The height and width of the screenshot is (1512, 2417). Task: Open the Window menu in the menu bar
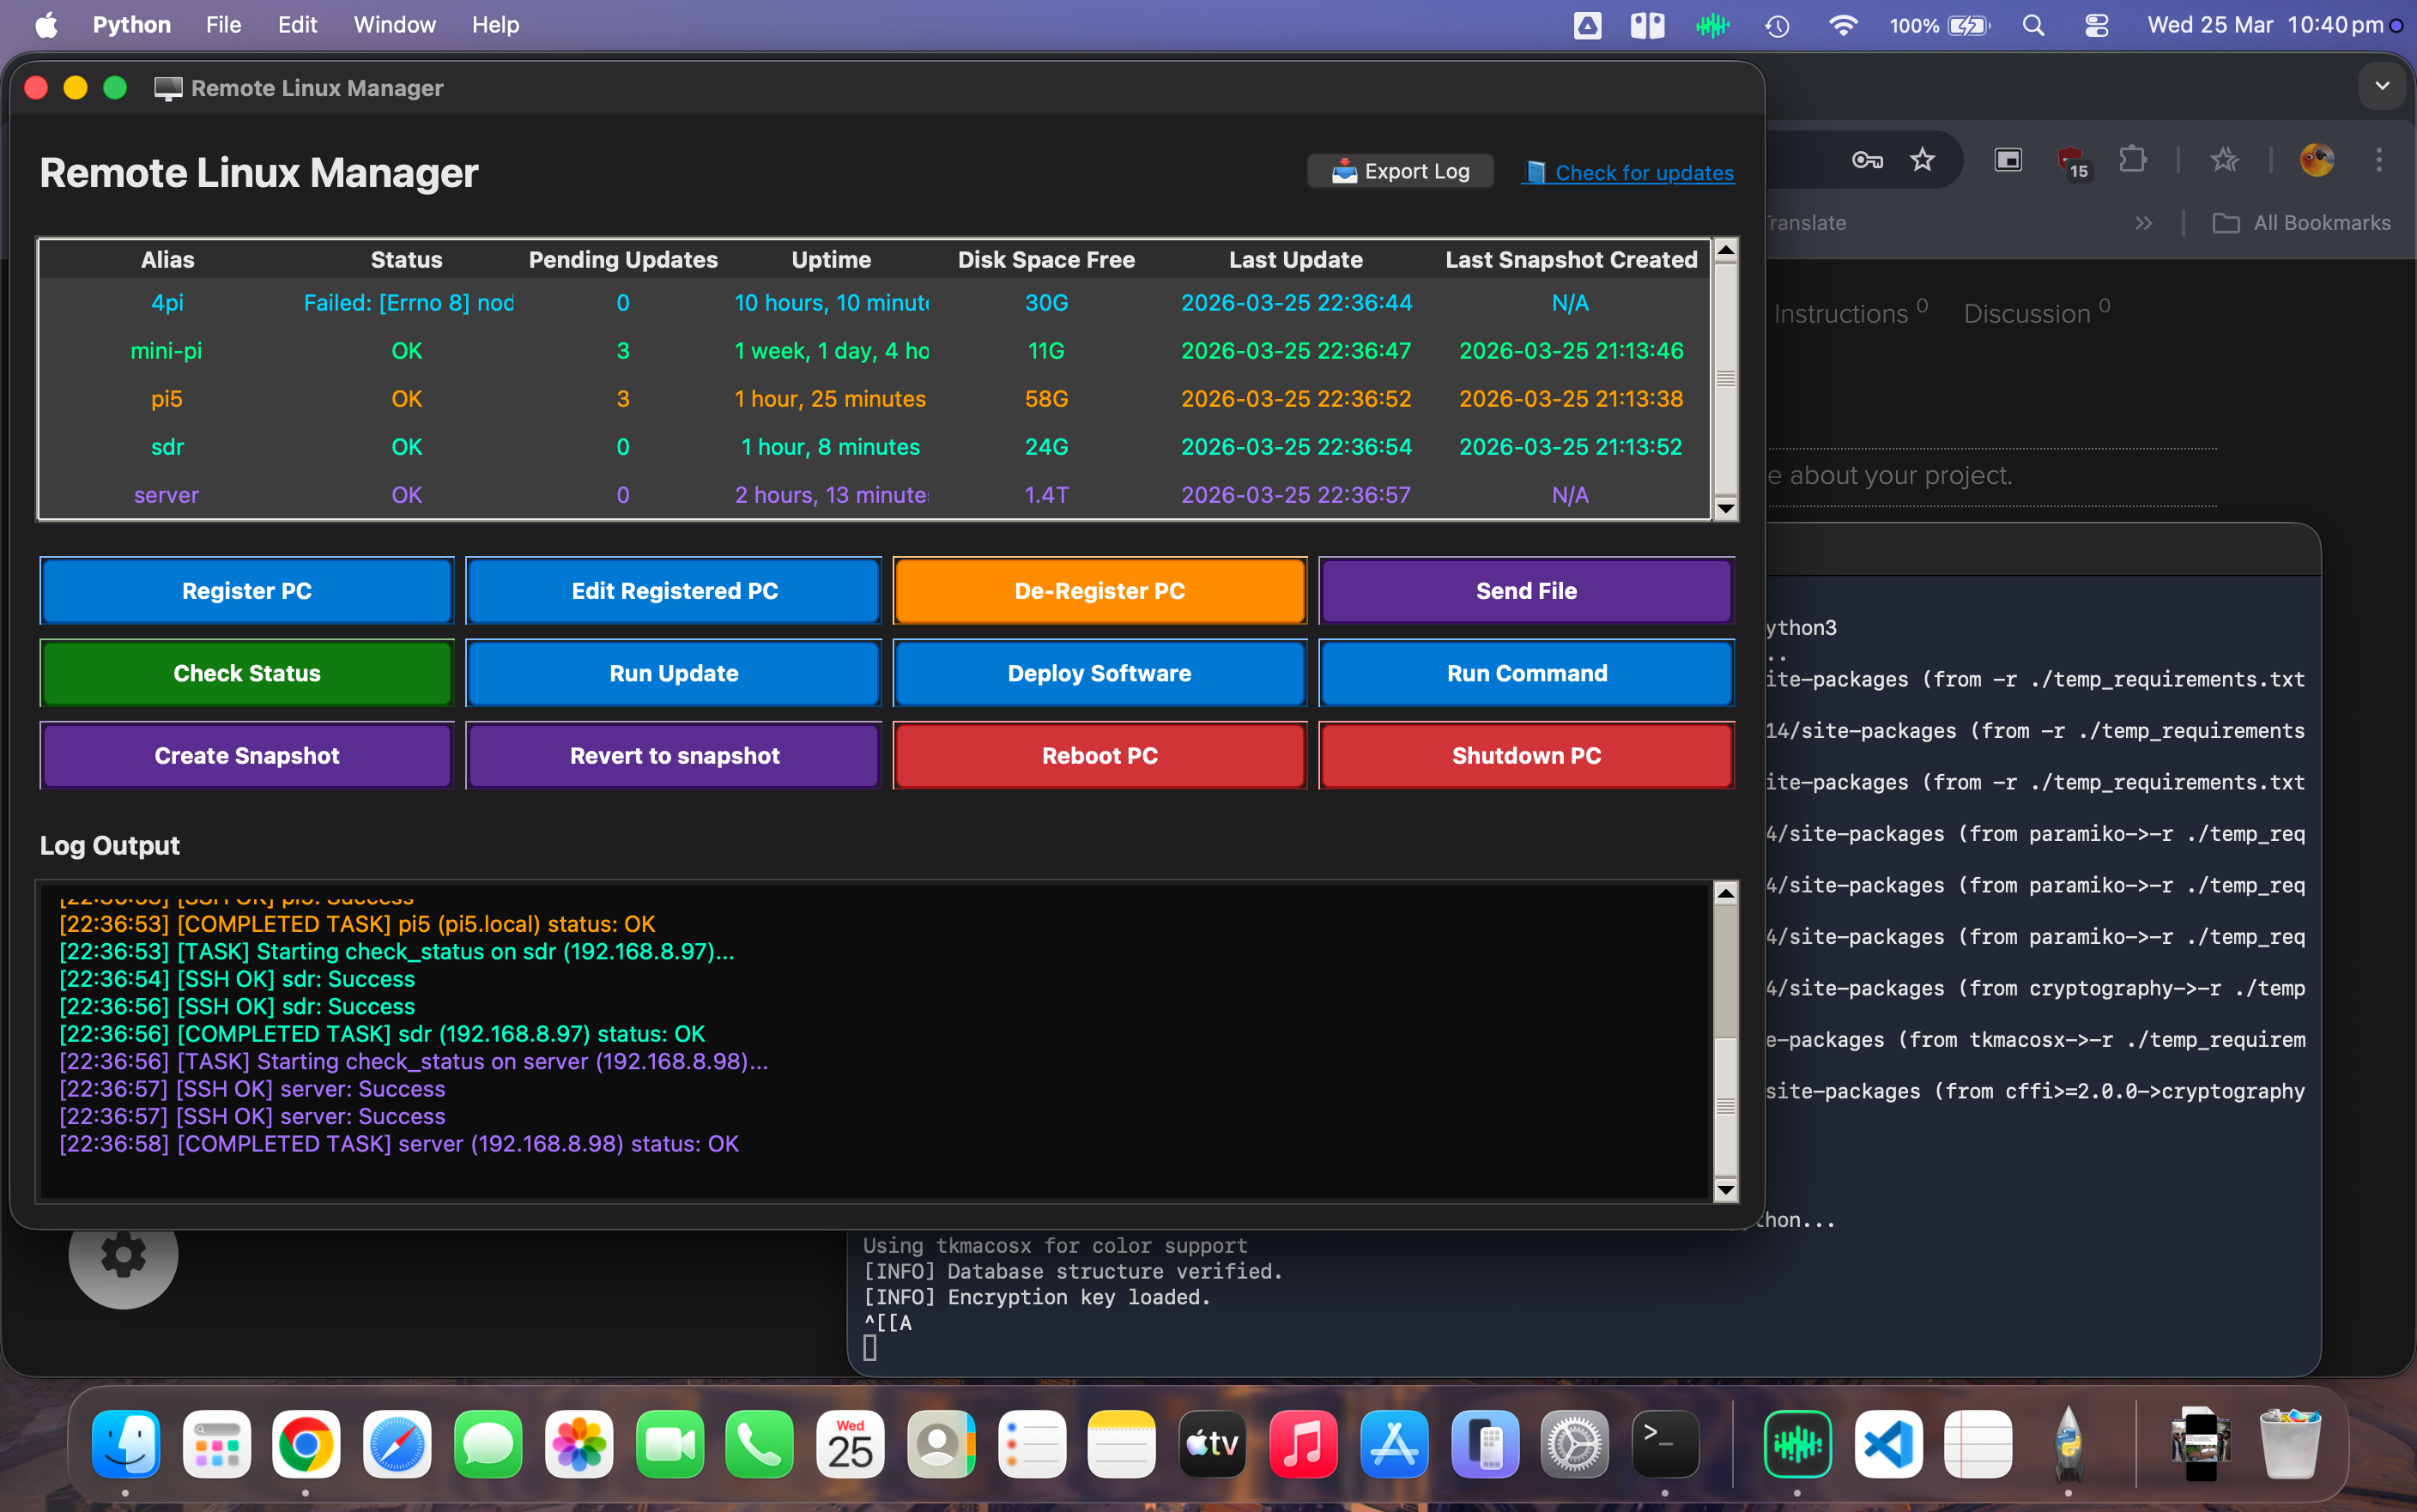394,25
